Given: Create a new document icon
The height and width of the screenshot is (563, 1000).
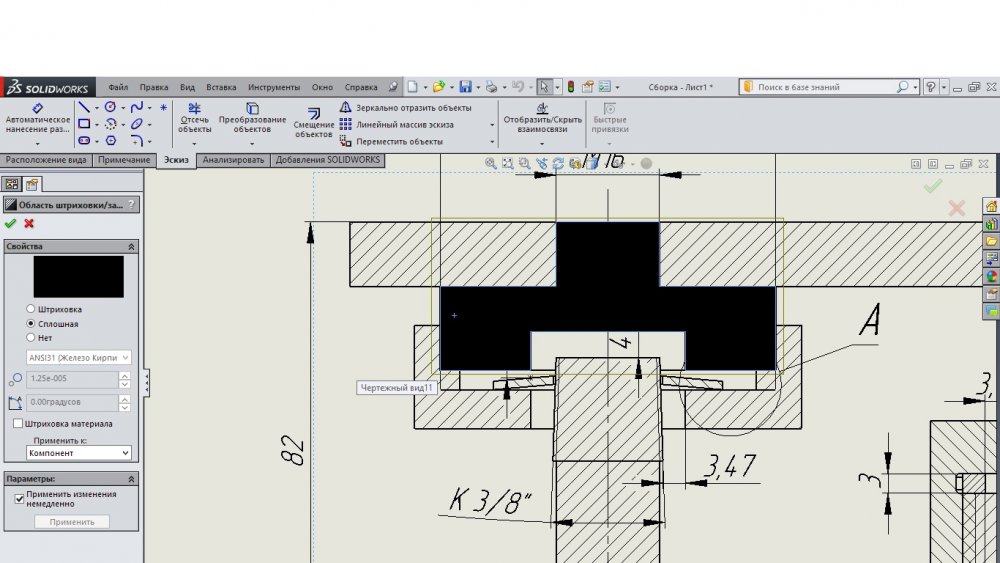Looking at the screenshot, I should coord(413,87).
